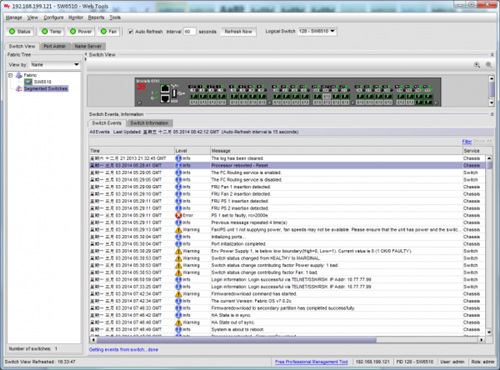Click the Brocade logo on switch image

(141, 87)
